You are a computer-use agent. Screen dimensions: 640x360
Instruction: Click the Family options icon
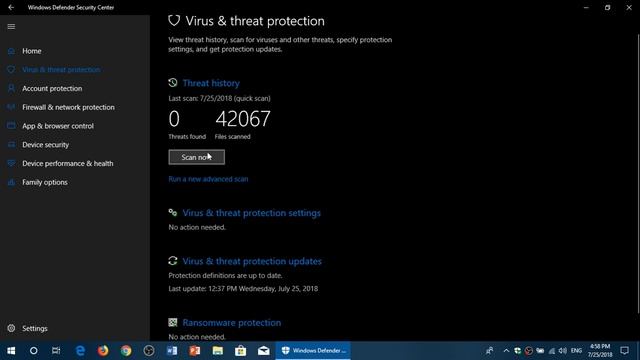pyautogui.click(x=11, y=182)
